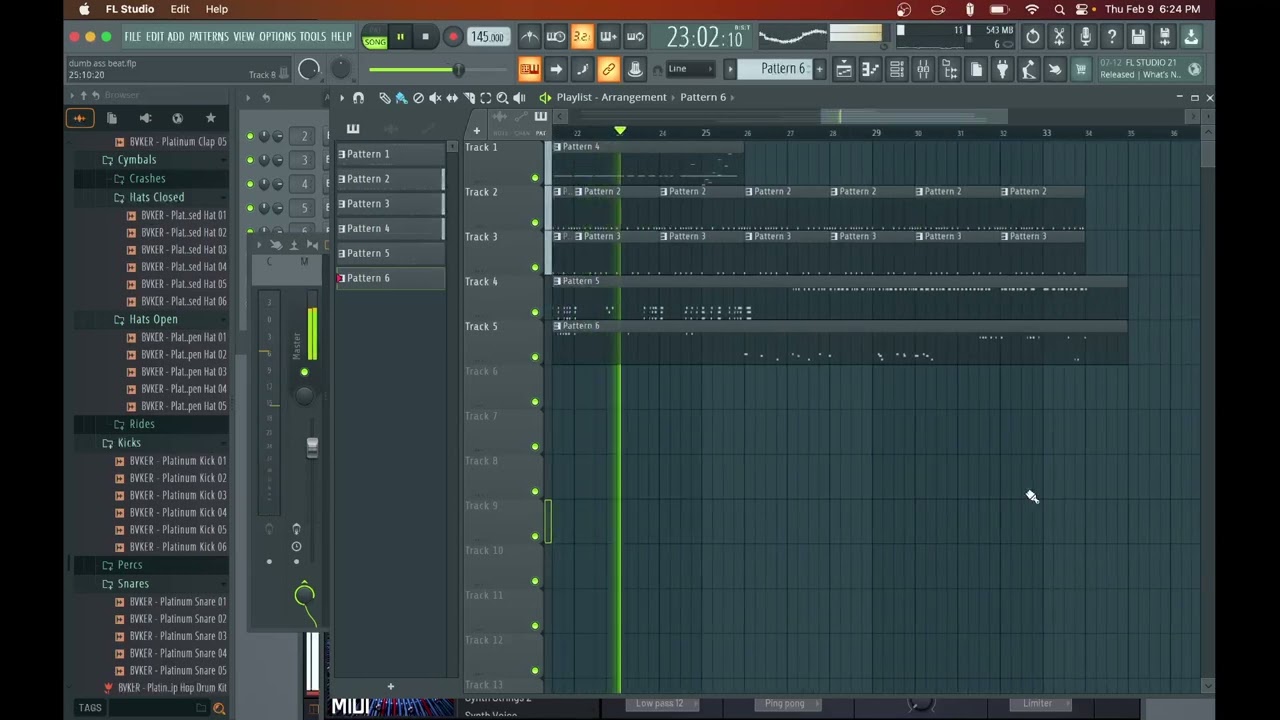Click the question mark help icon

click(1112, 37)
